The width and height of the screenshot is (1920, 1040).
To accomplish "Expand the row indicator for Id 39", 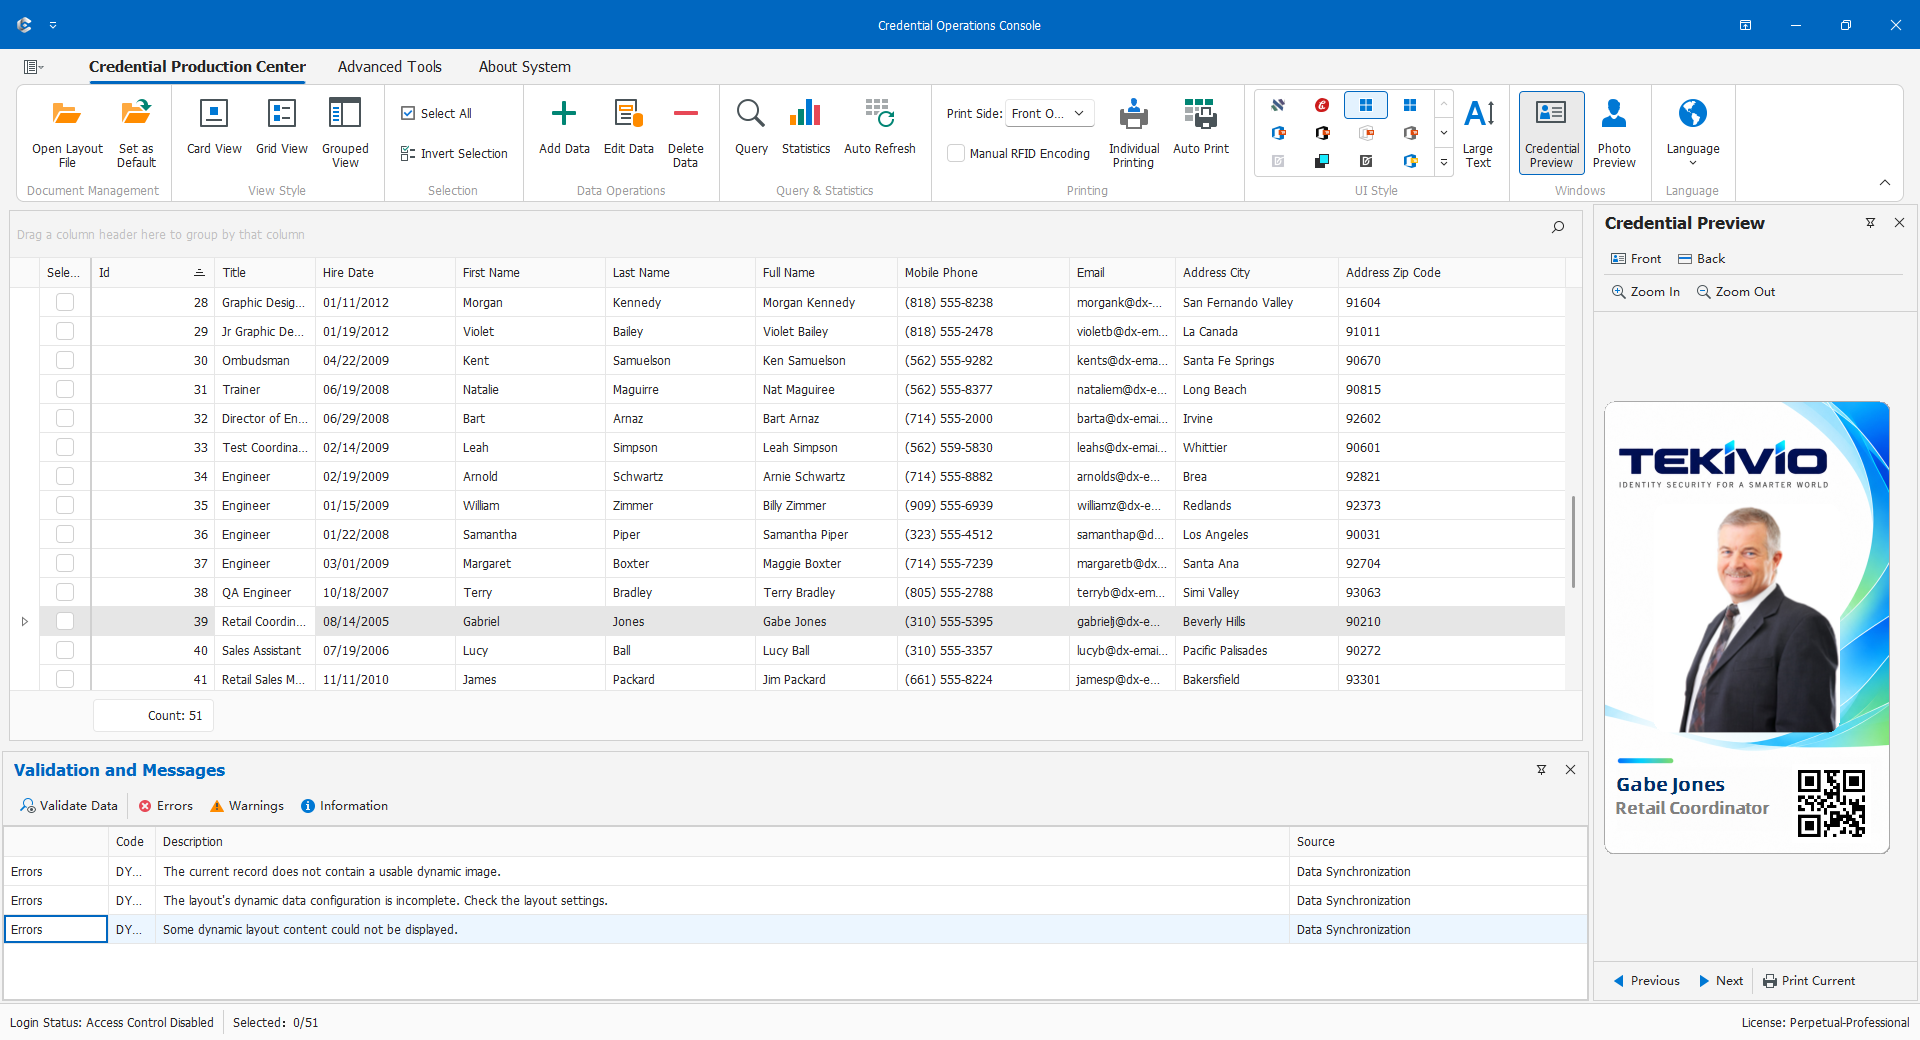I will point(25,621).
